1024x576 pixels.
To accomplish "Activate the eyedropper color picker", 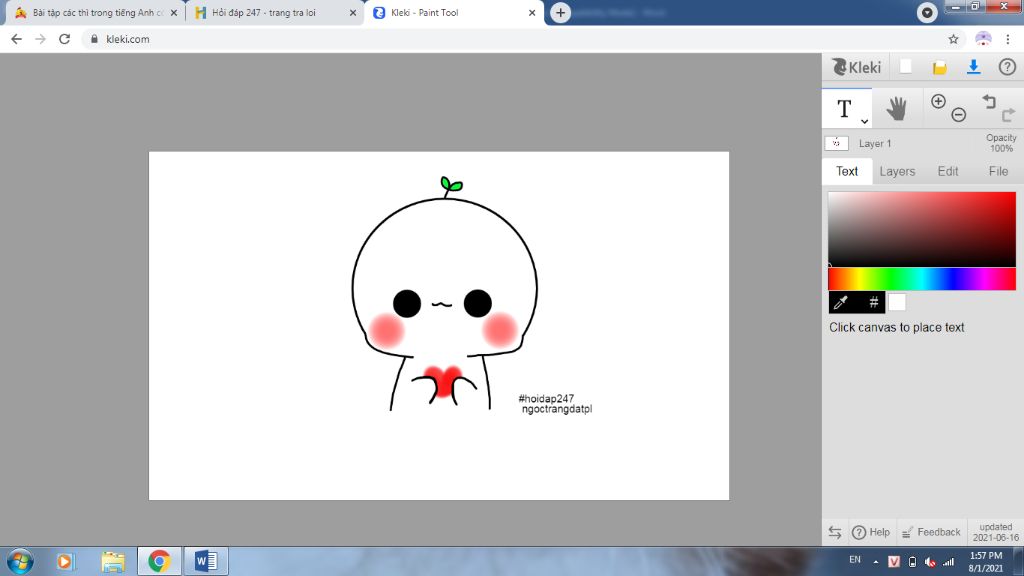I will 840,302.
